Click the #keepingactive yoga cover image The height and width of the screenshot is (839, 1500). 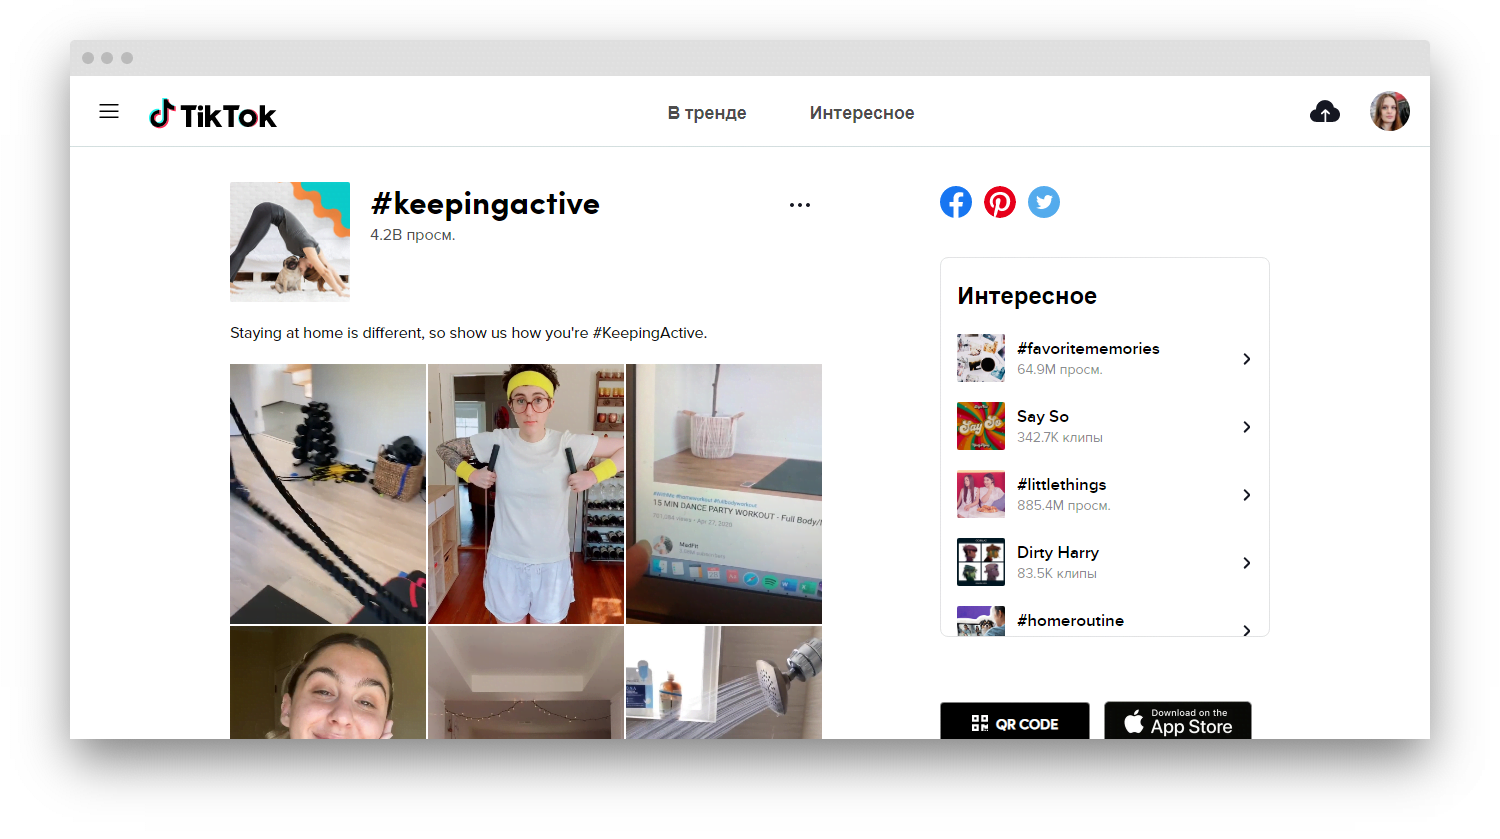click(x=290, y=242)
